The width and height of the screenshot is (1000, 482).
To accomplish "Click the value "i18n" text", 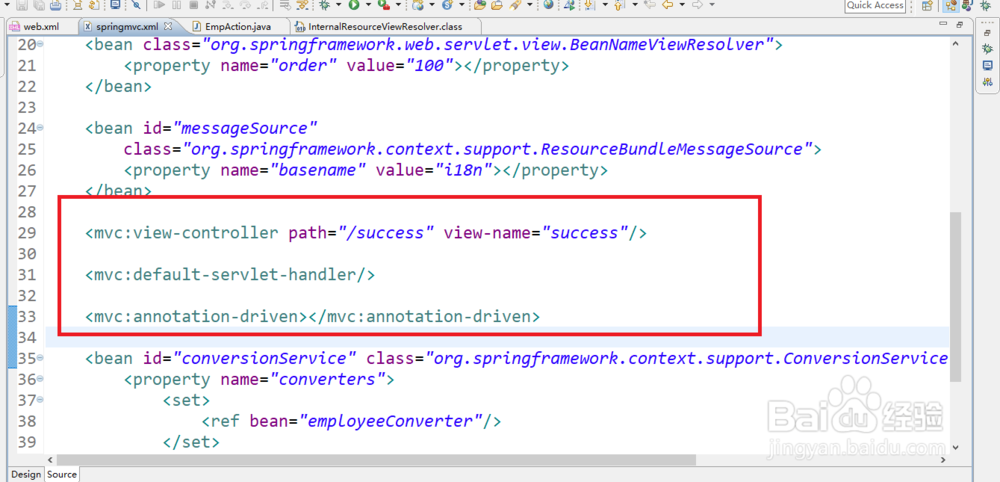I will (464, 171).
